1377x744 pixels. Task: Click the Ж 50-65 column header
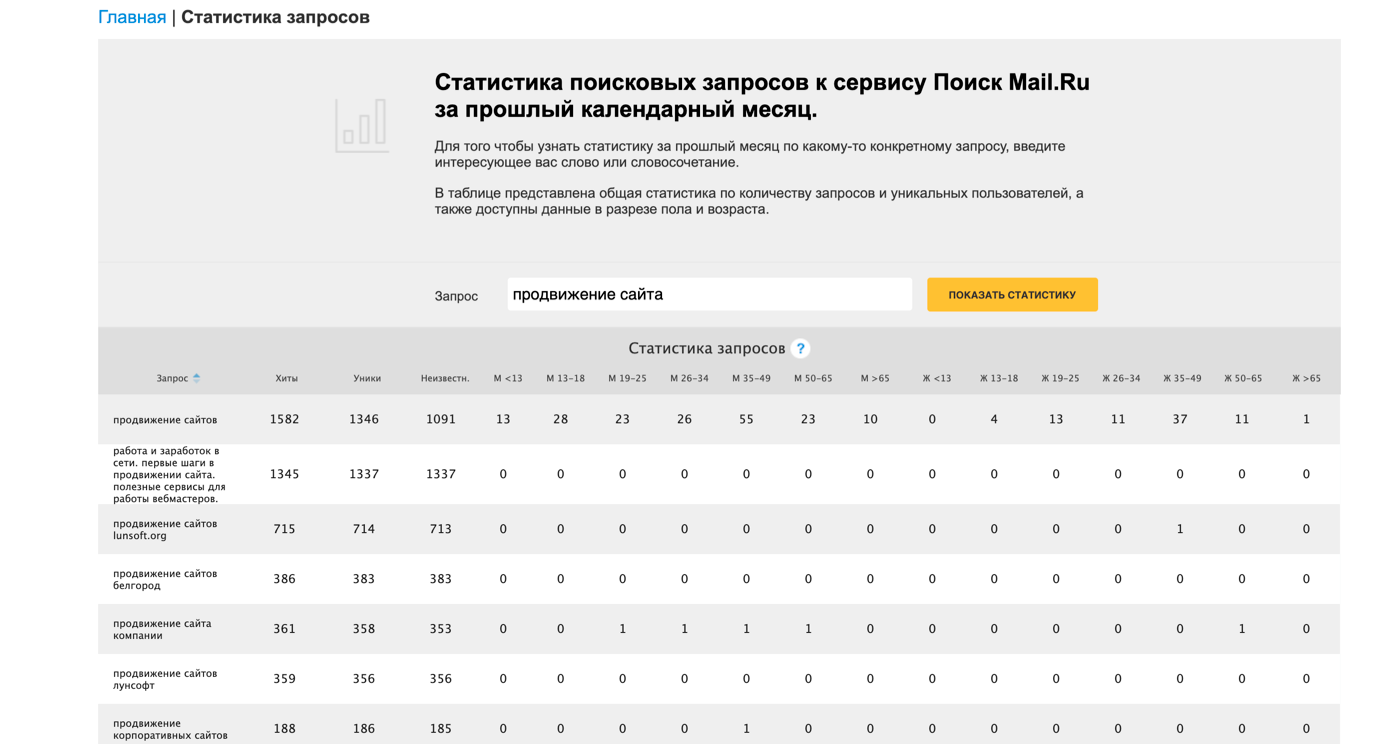coord(1243,378)
